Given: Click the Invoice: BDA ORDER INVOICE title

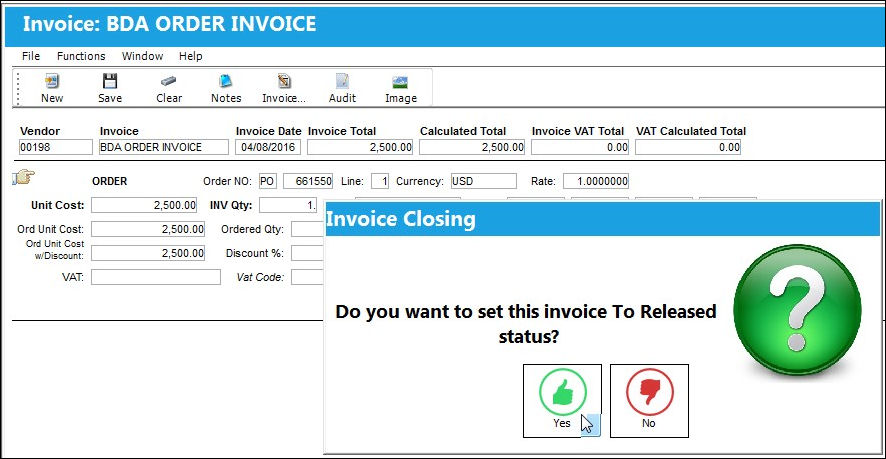Looking at the screenshot, I should tap(170, 24).
